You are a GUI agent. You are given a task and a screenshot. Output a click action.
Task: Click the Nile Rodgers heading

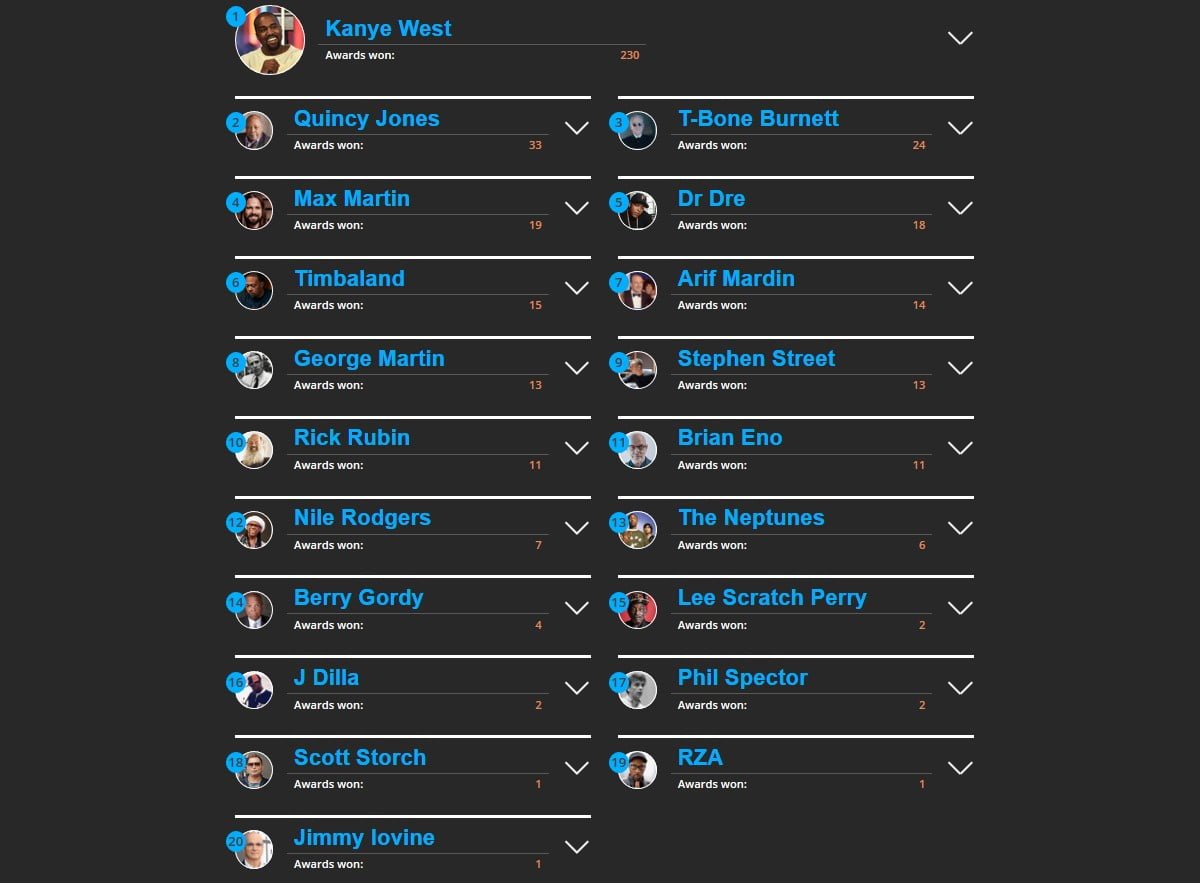362,518
